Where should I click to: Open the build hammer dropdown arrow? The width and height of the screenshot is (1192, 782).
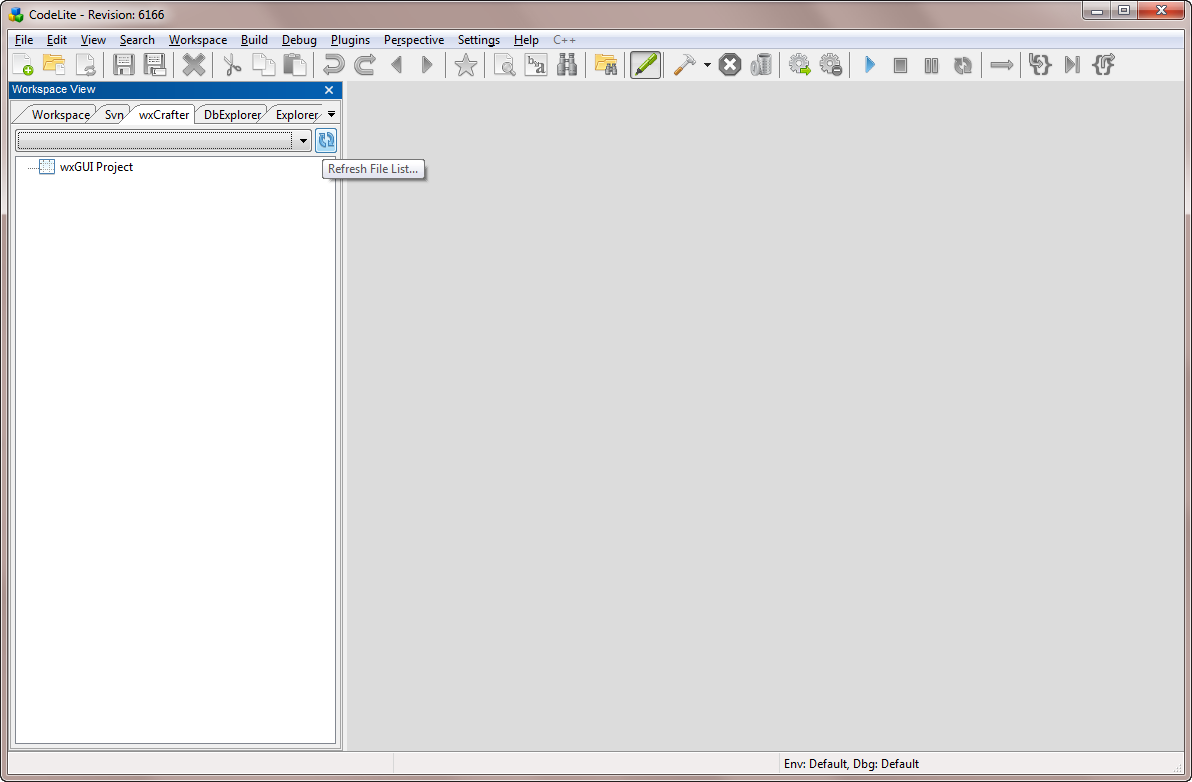click(707, 65)
